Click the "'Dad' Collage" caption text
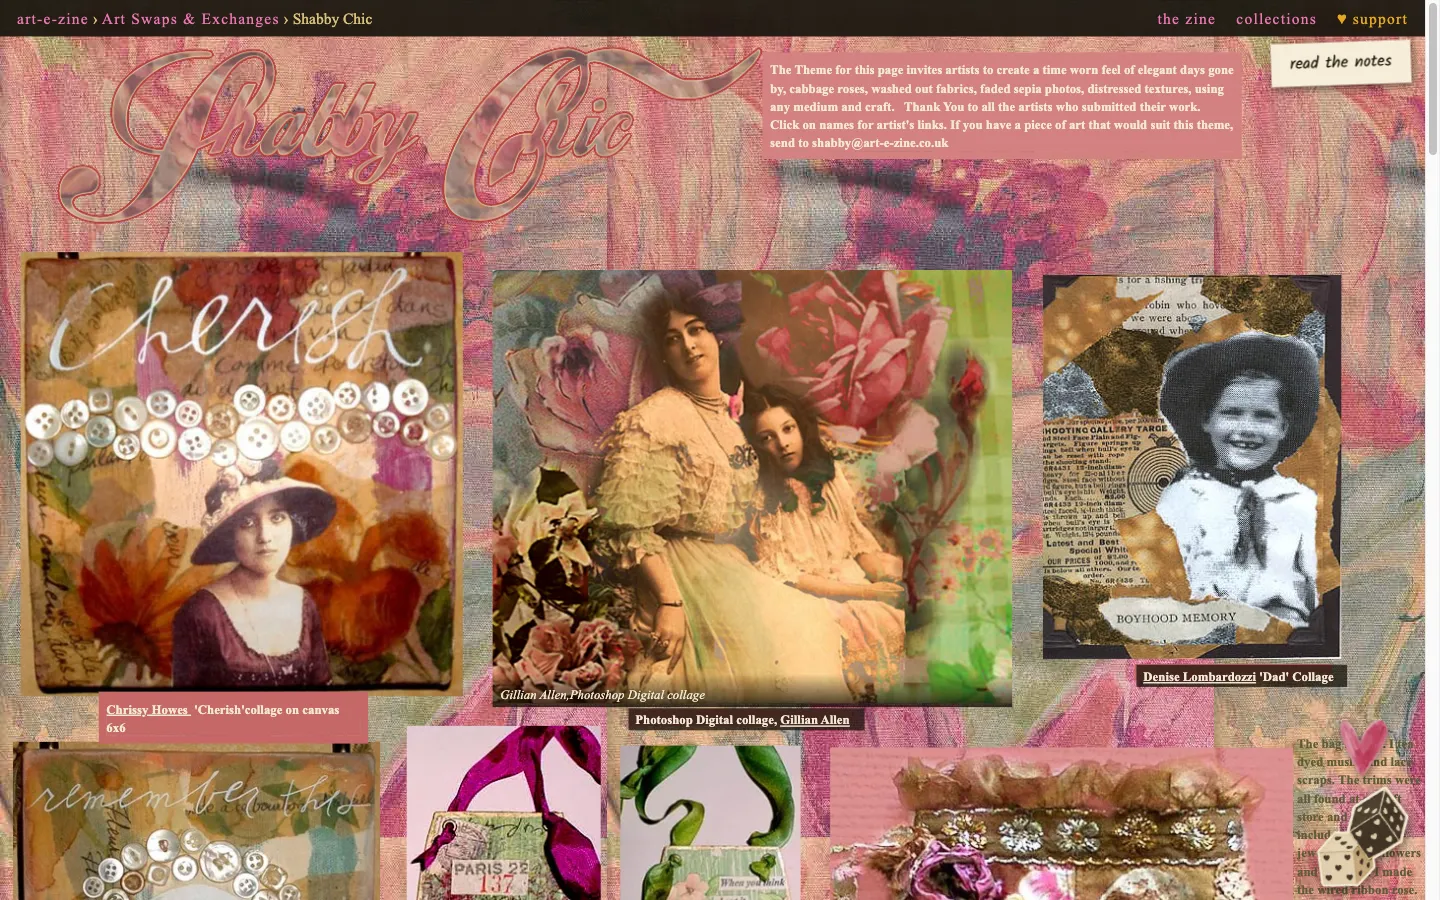1440x900 pixels. 1297,677
